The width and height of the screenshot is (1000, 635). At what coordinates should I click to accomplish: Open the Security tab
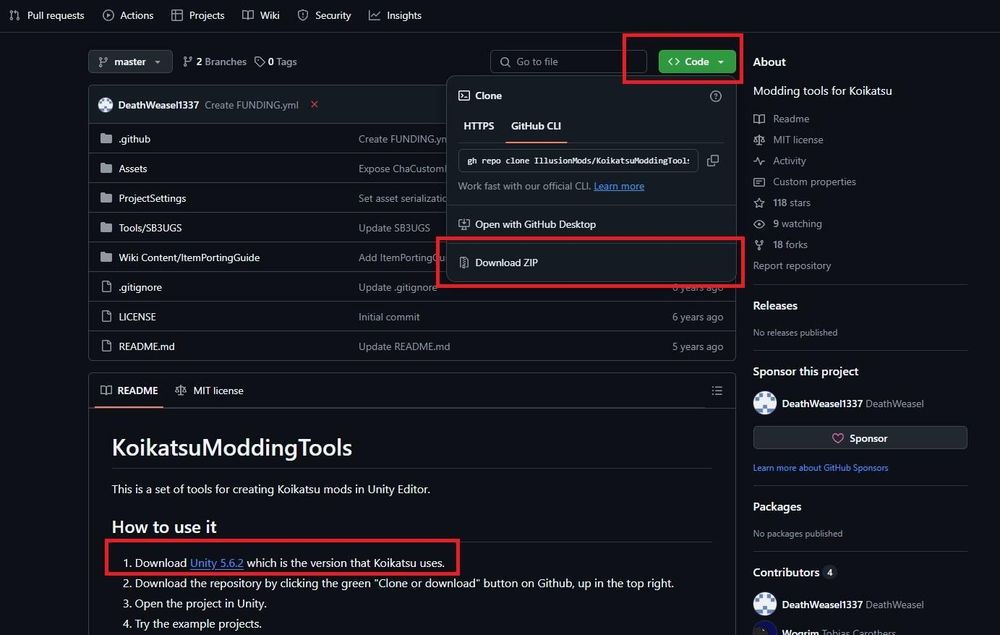323,15
